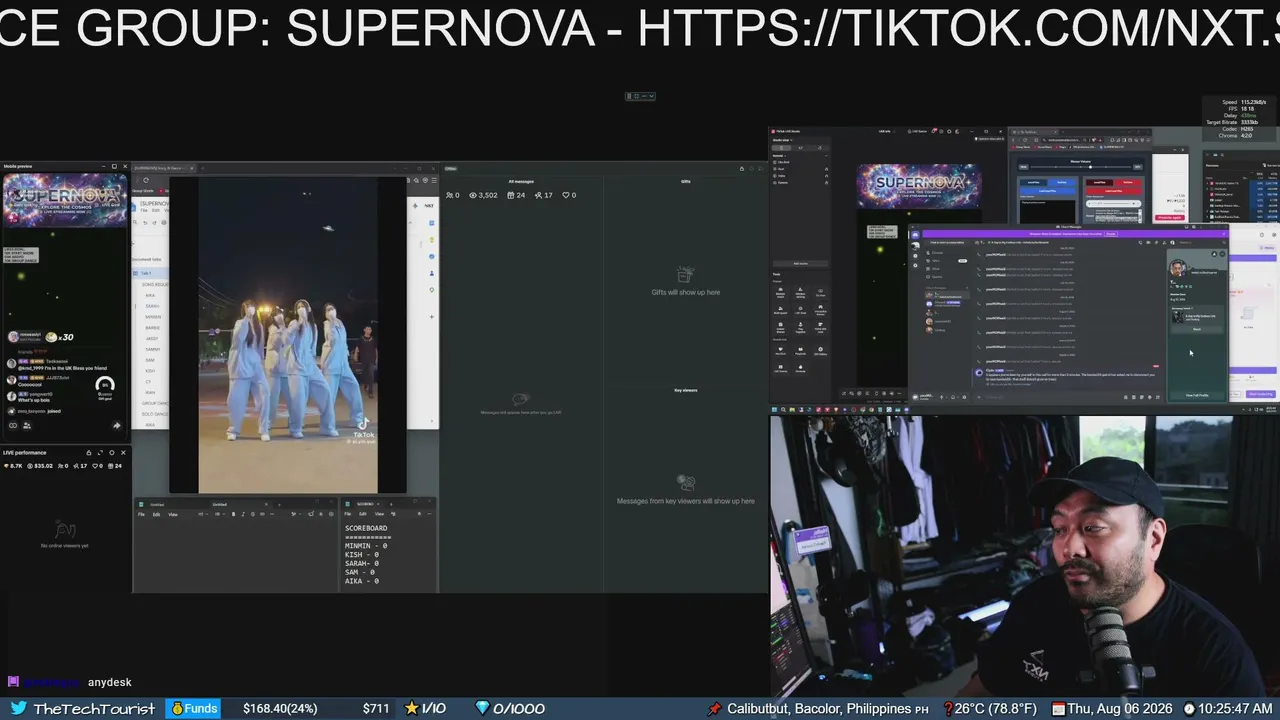Open View menu in the Untitled Notepad

(x=173, y=514)
